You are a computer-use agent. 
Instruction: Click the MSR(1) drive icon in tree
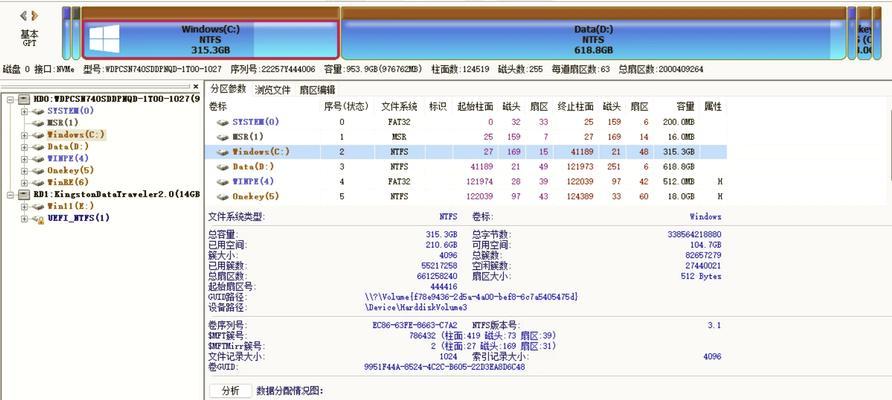click(39, 123)
